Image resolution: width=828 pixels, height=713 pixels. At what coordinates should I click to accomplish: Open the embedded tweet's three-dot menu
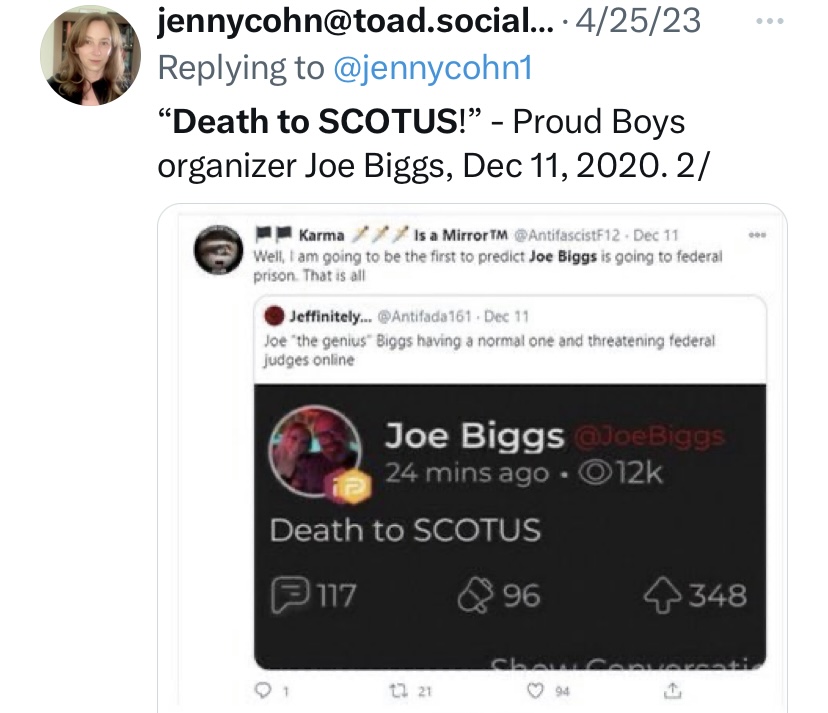pyautogui.click(x=757, y=235)
